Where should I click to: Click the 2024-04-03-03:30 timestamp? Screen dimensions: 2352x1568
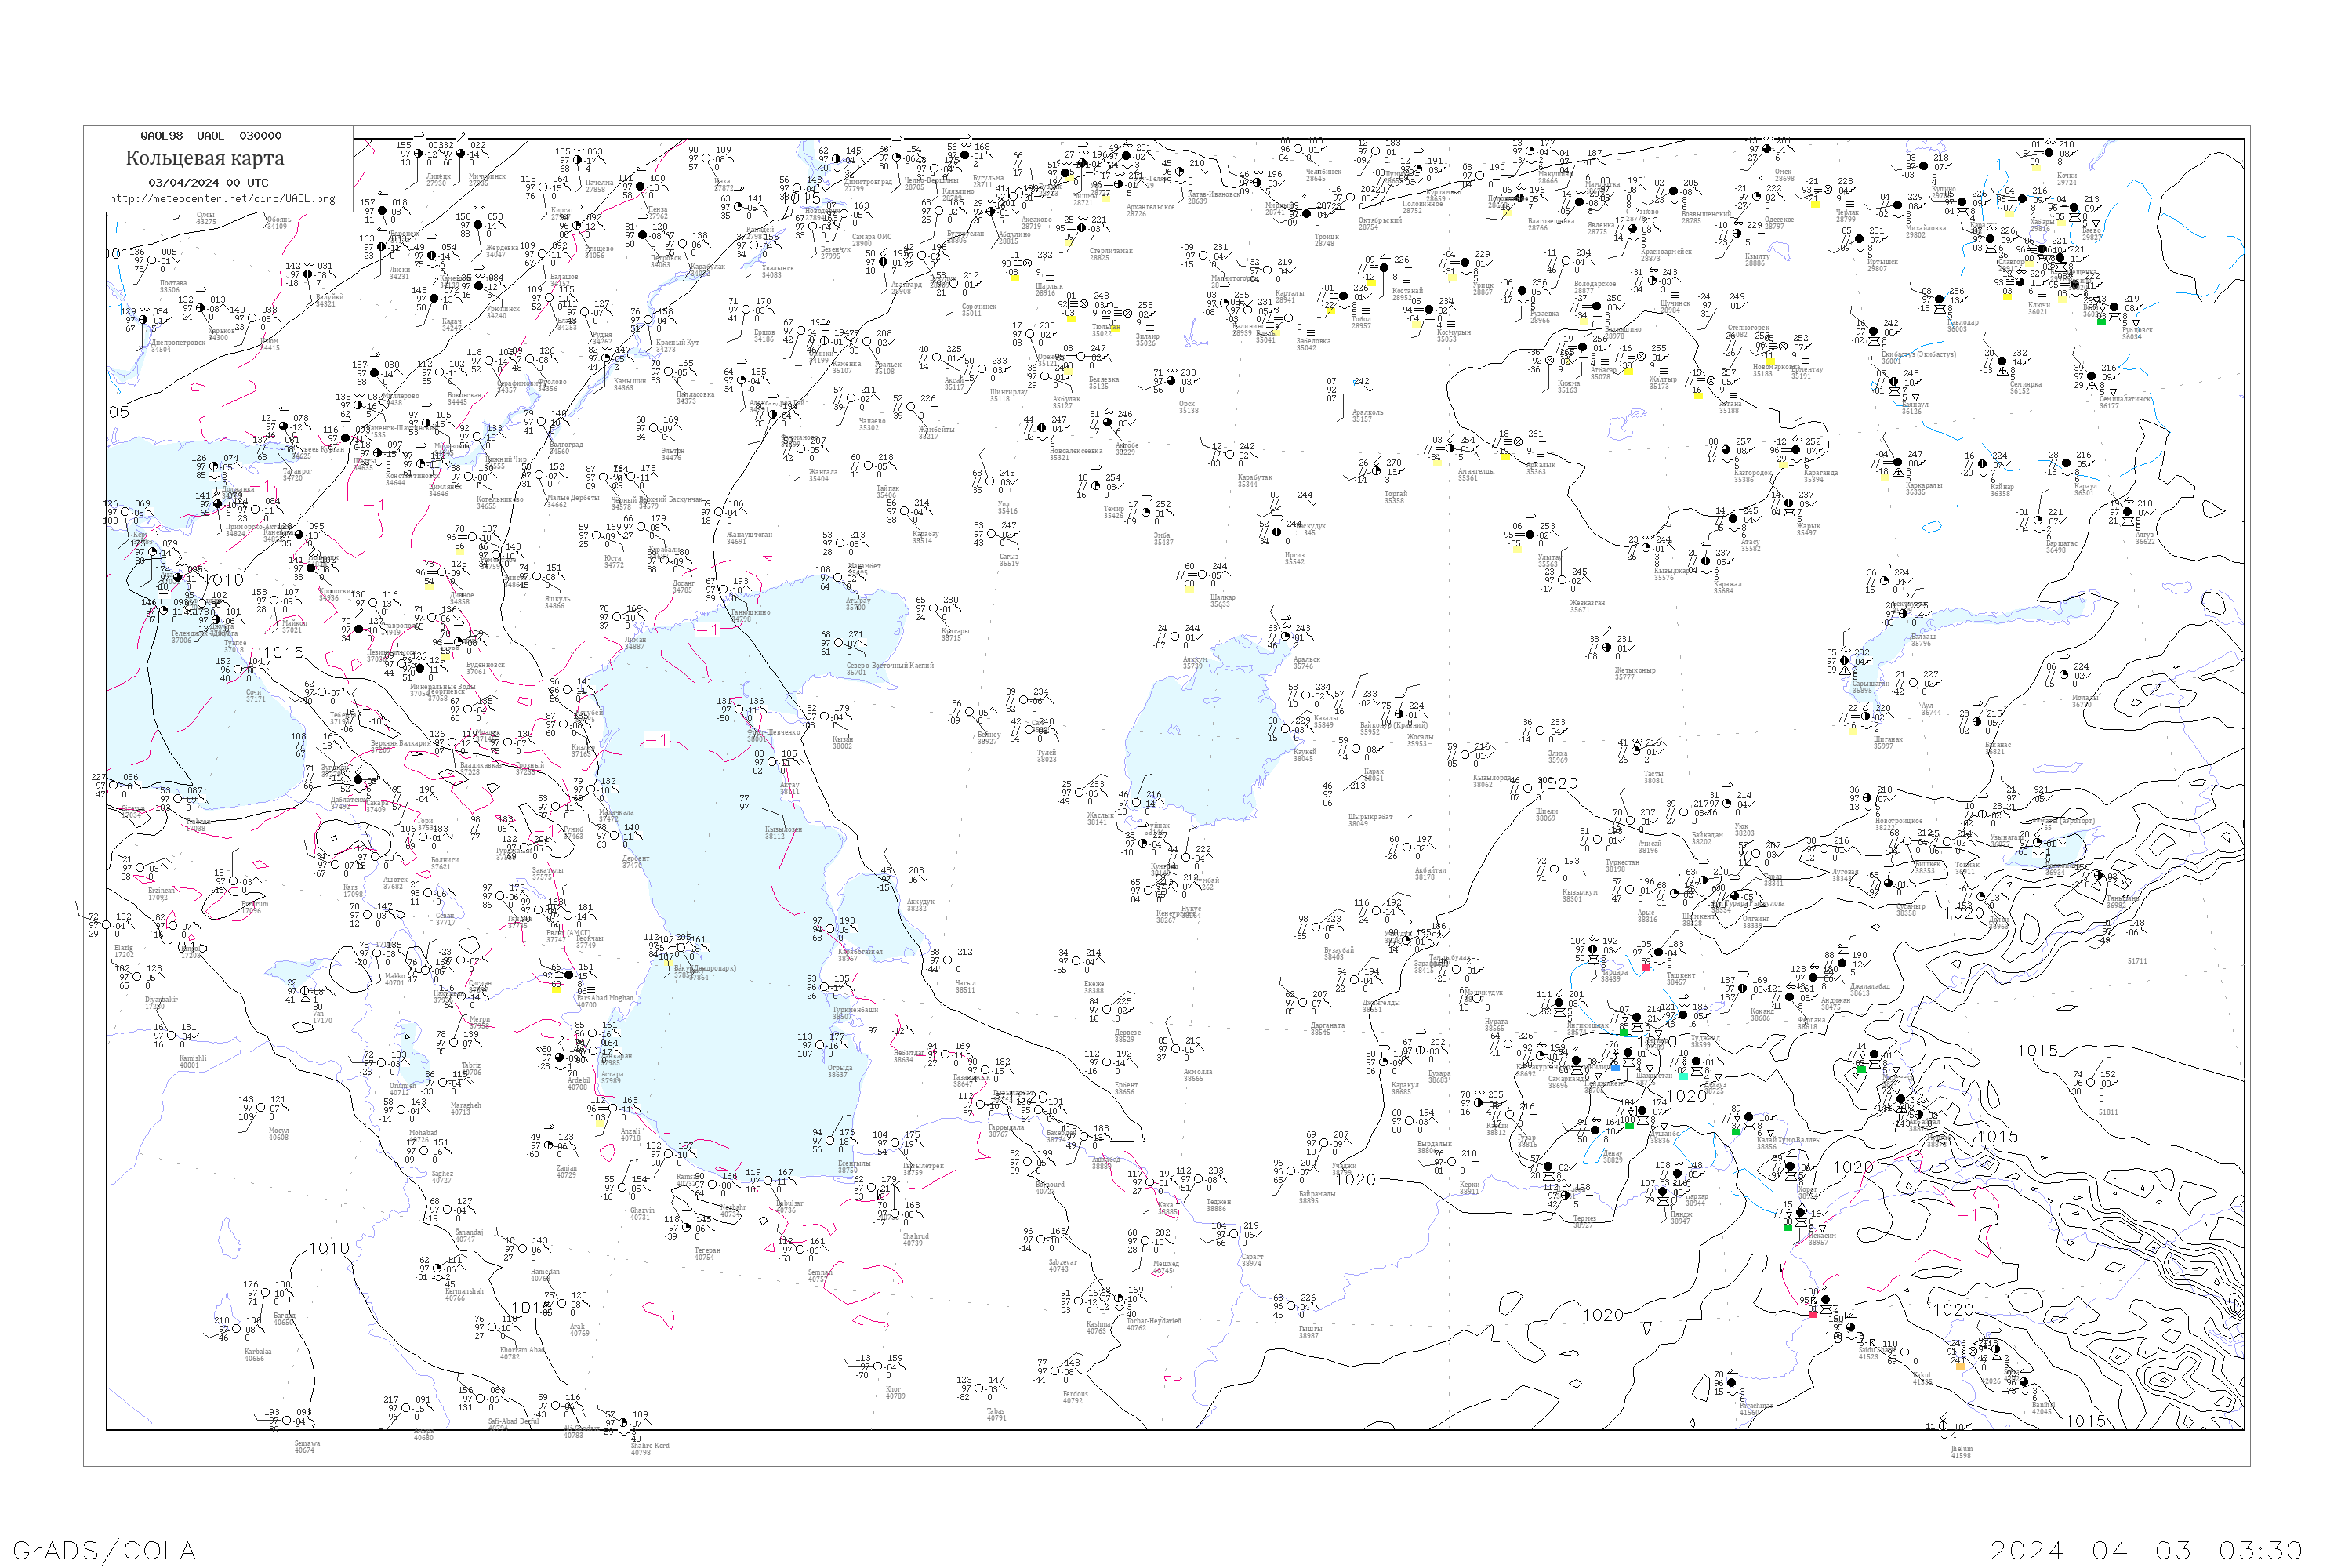pos(2146,1550)
